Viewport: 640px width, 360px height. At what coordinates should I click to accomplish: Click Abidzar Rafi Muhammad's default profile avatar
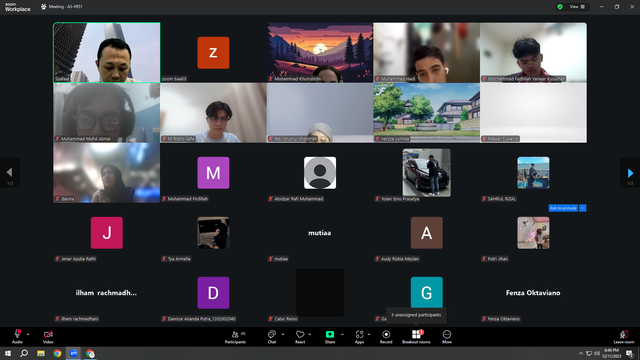click(x=320, y=173)
